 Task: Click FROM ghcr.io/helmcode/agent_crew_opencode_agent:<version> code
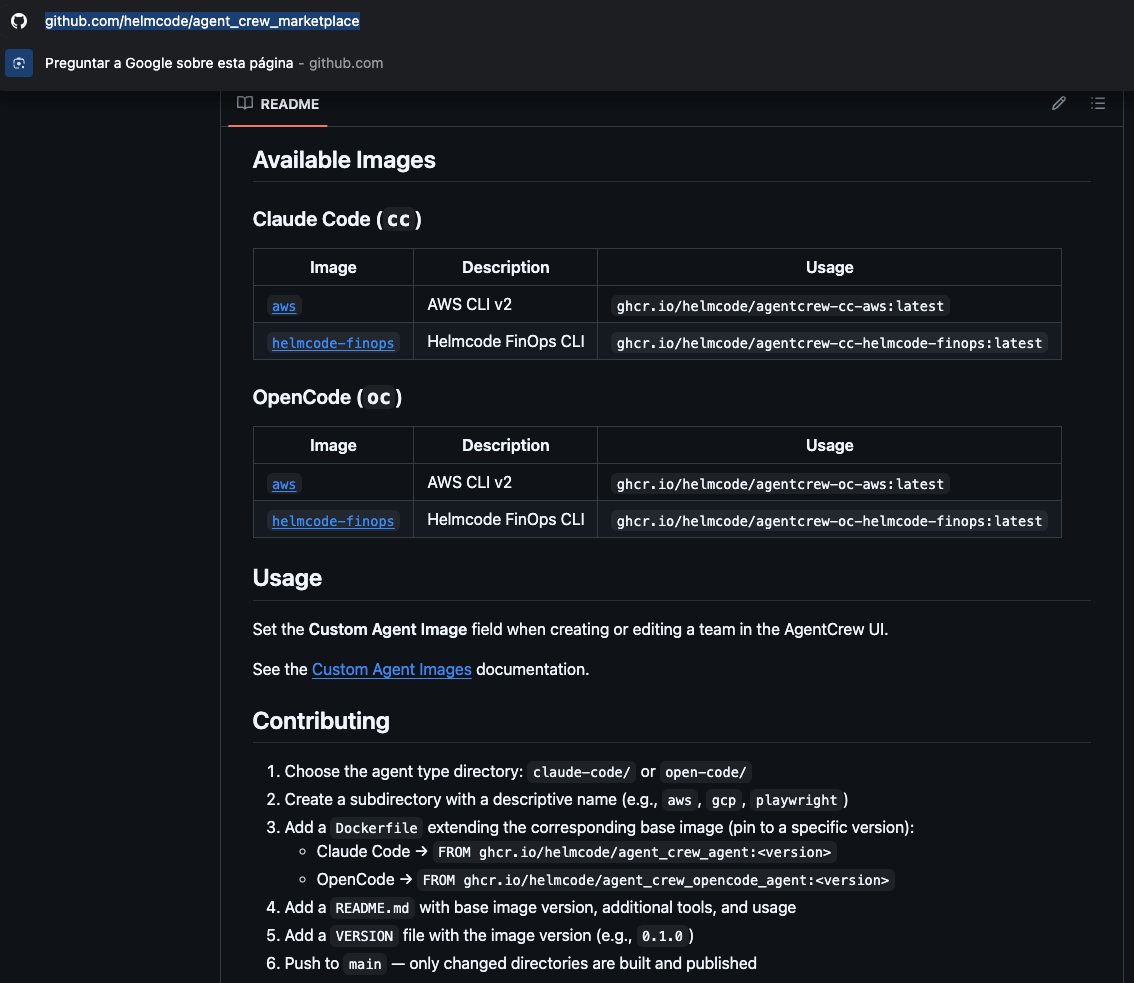(x=655, y=880)
